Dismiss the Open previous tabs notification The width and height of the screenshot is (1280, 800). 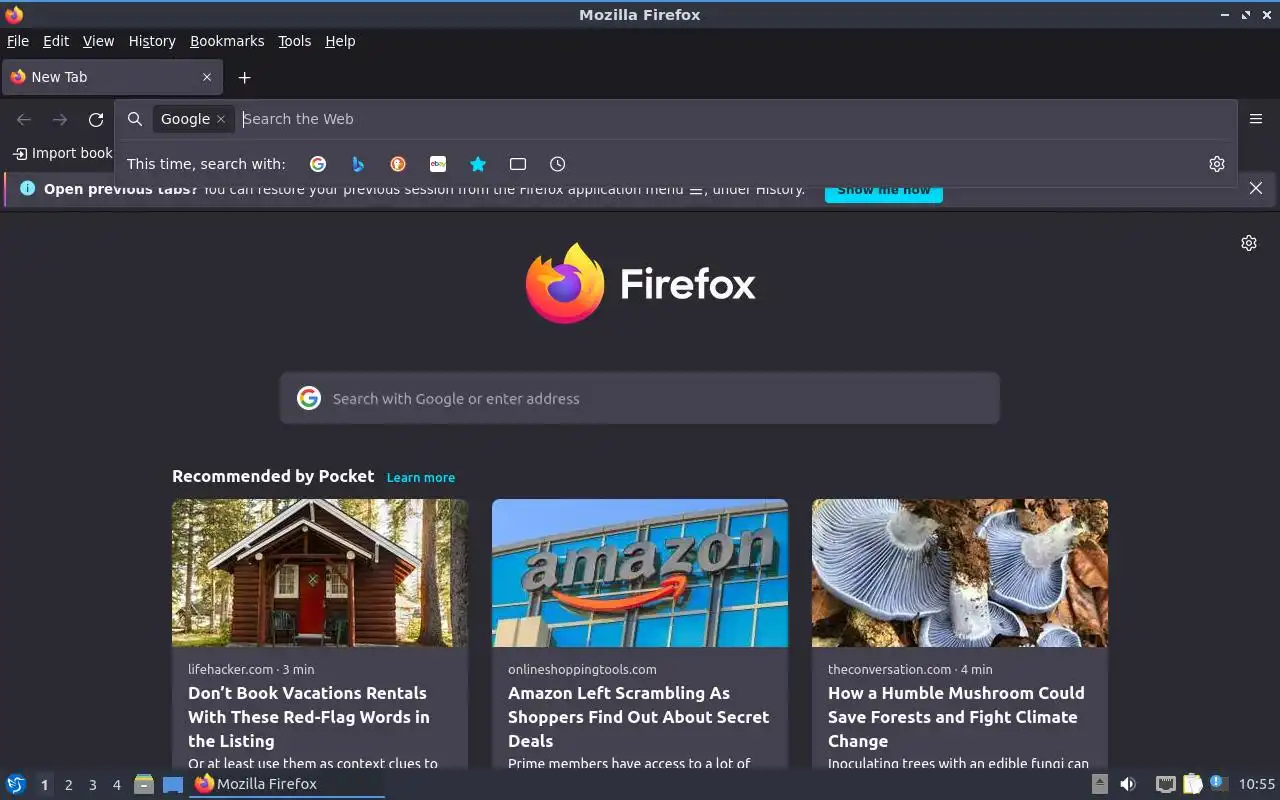[1256, 188]
